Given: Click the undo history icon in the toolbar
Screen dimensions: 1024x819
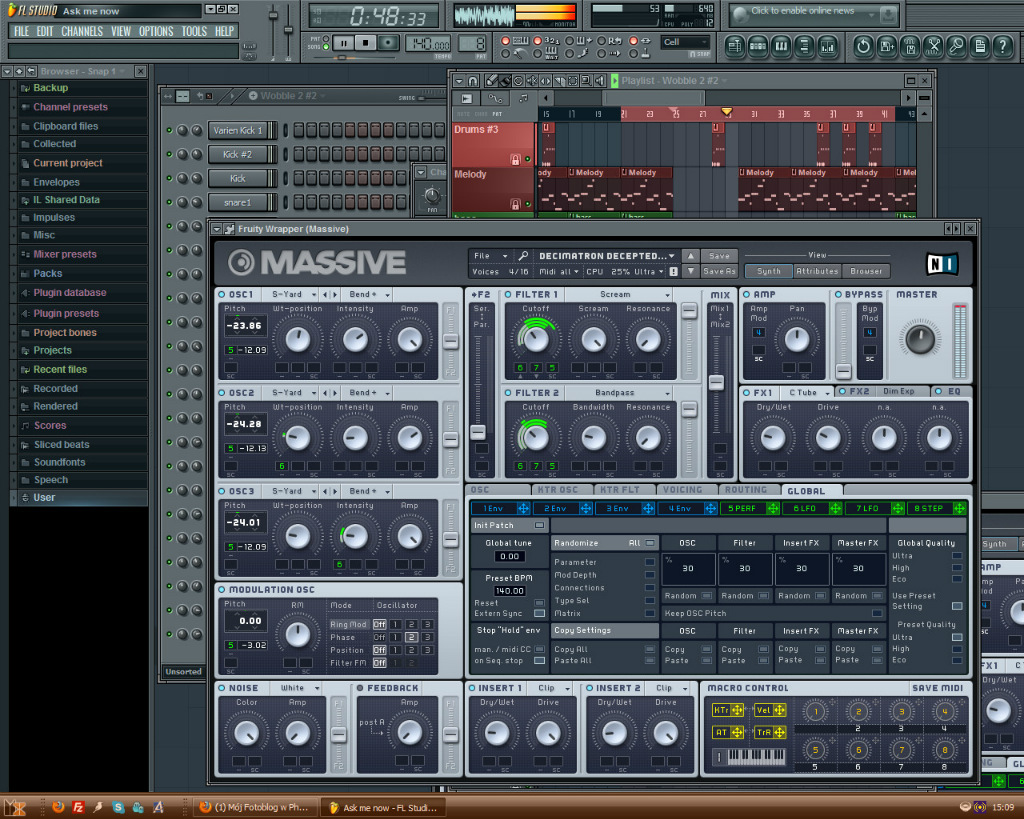Looking at the screenshot, I should pos(863,46).
